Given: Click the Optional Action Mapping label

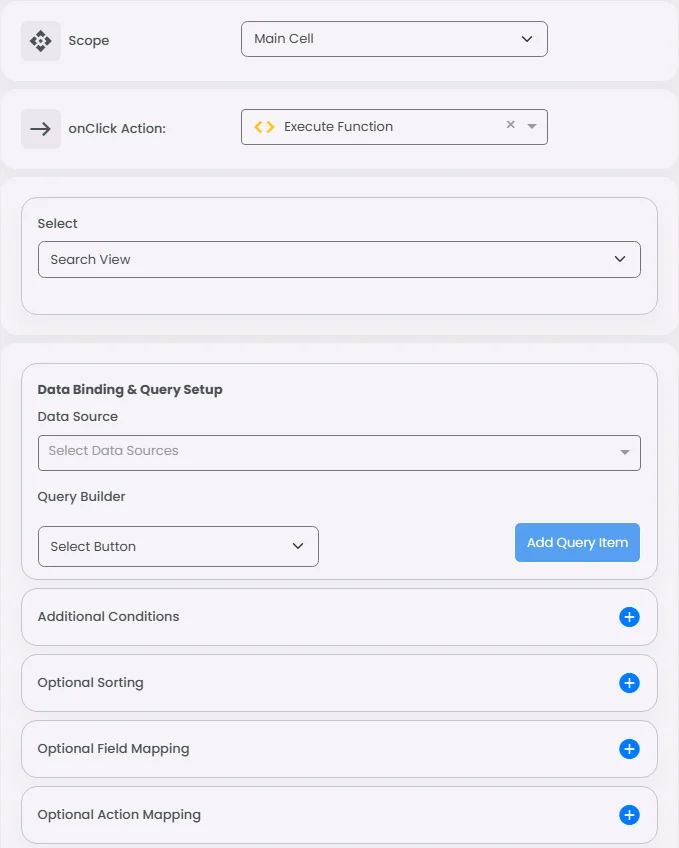Looking at the screenshot, I should [x=119, y=815].
